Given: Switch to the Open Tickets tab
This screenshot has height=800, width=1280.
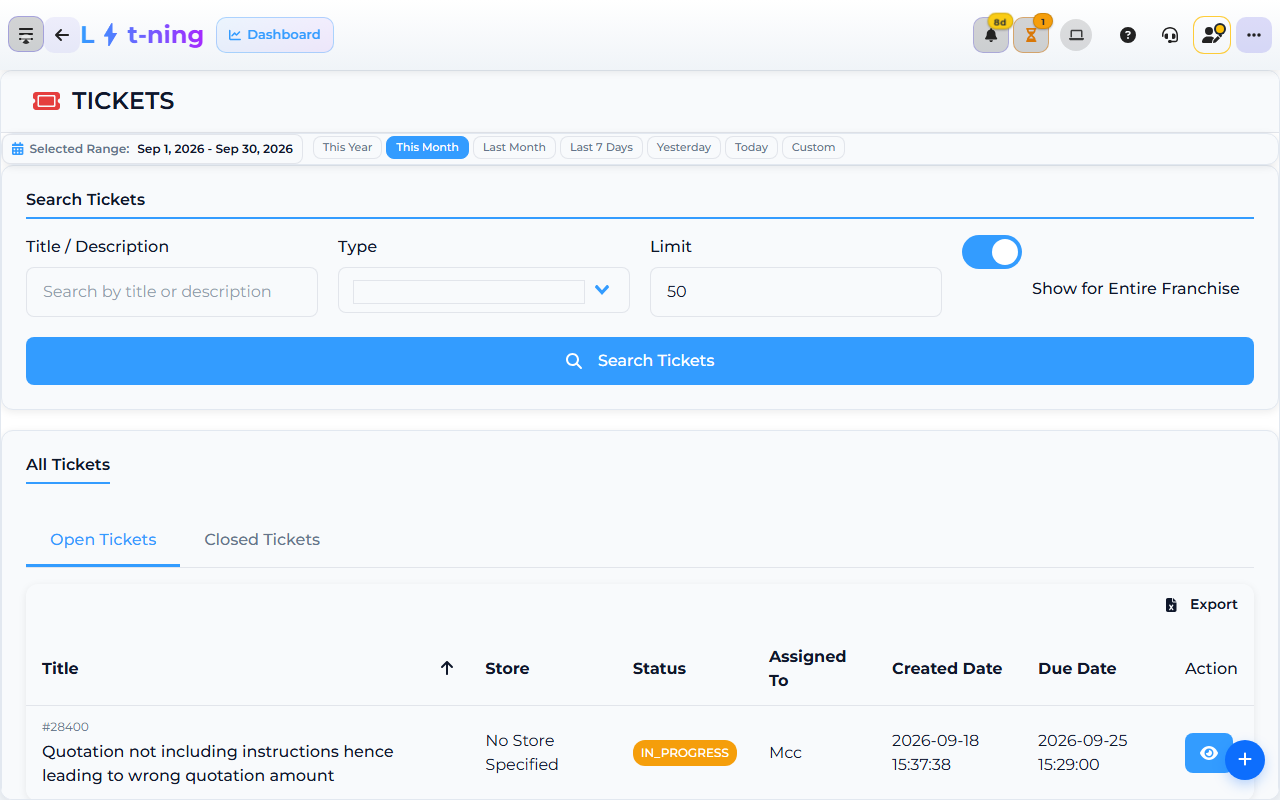Looking at the screenshot, I should [x=103, y=540].
